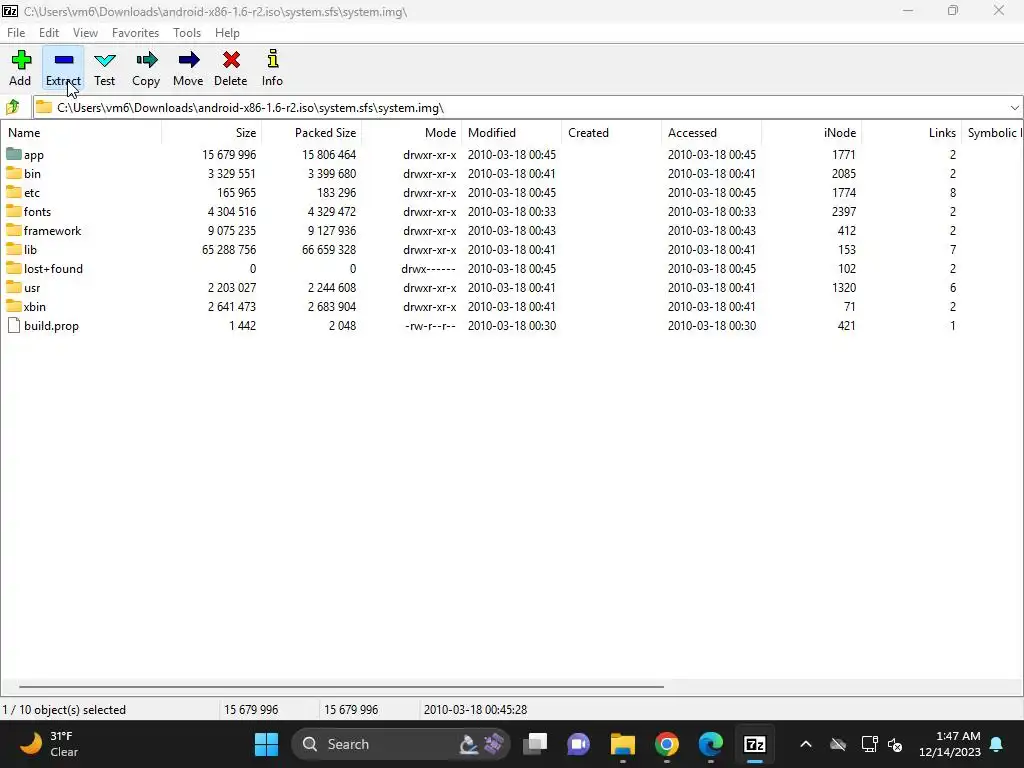Click mode text drwx------ for lost+found
1024x768 pixels.
click(x=428, y=268)
